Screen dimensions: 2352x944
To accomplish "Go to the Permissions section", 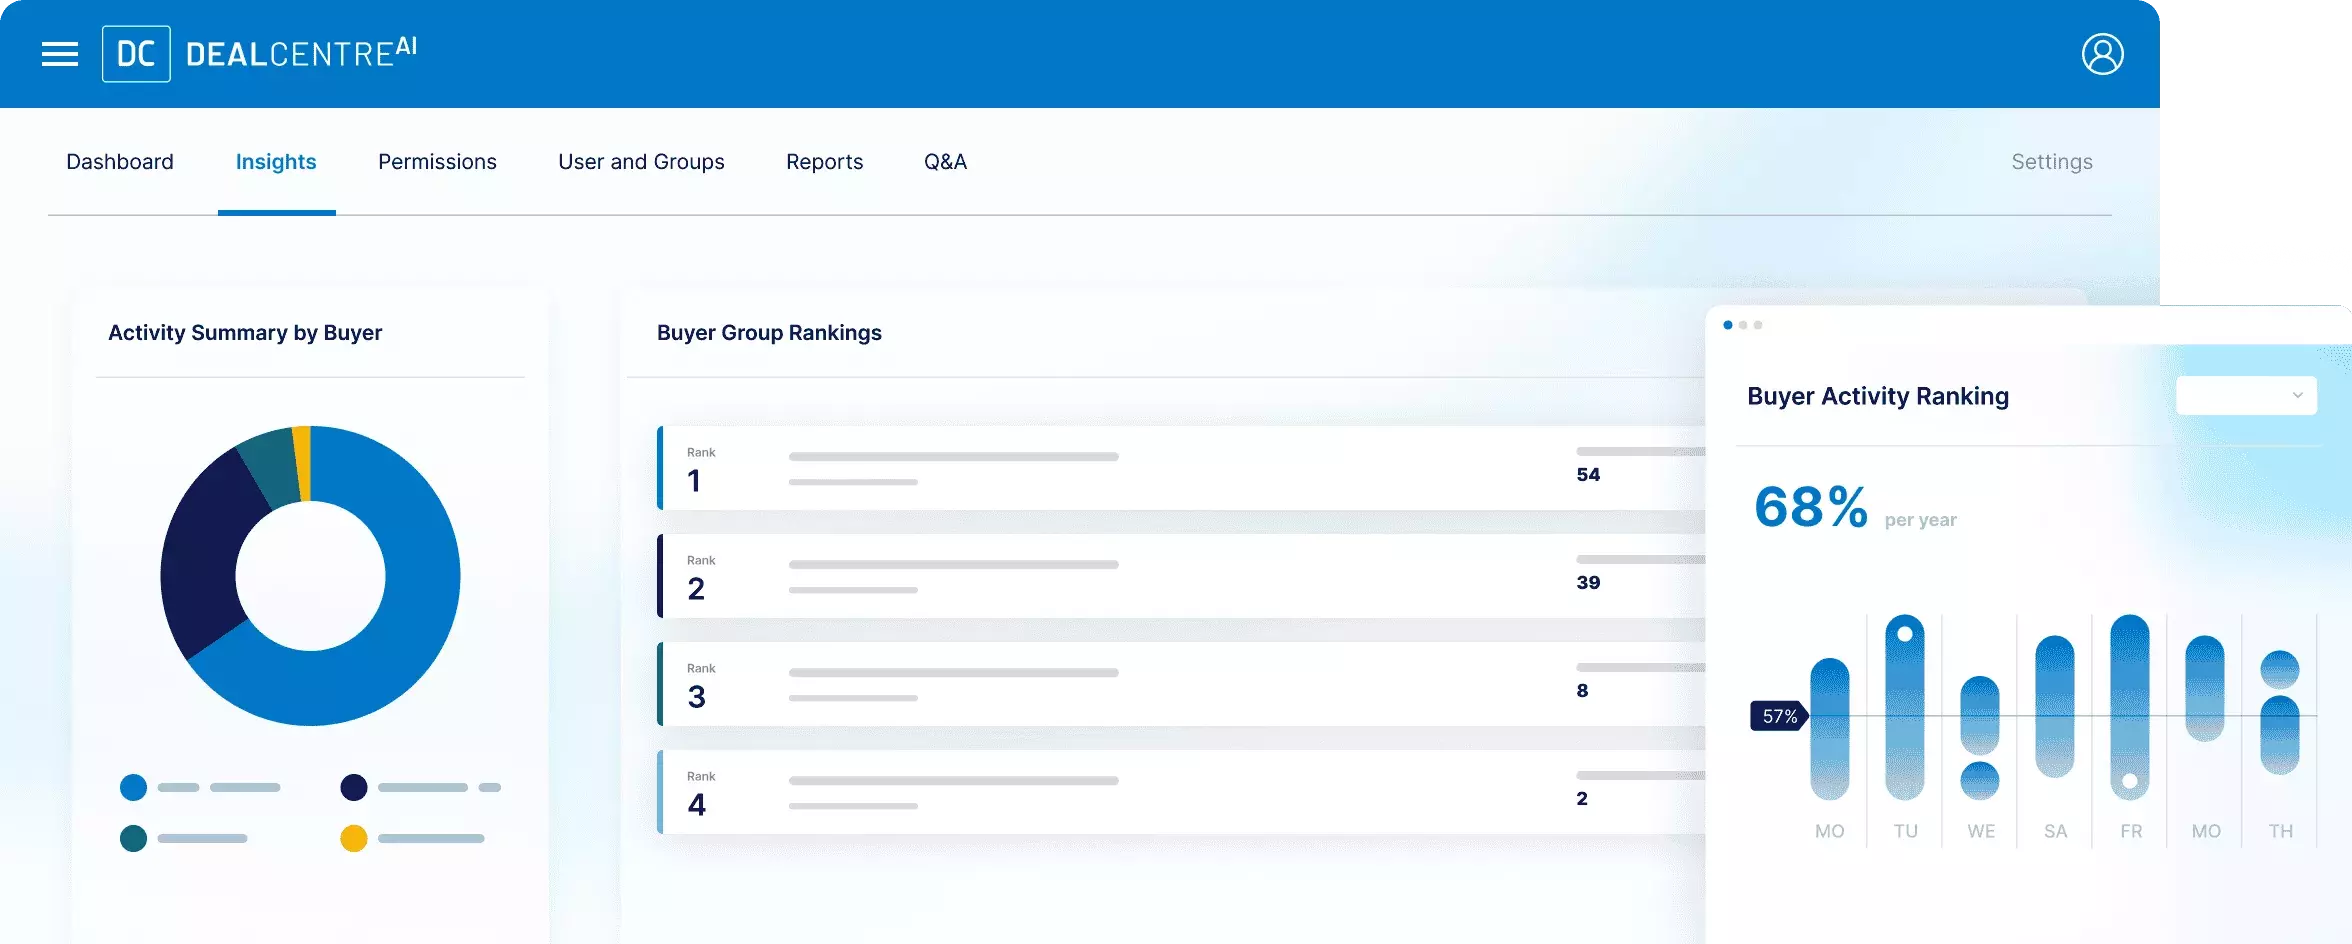I will 437,161.
